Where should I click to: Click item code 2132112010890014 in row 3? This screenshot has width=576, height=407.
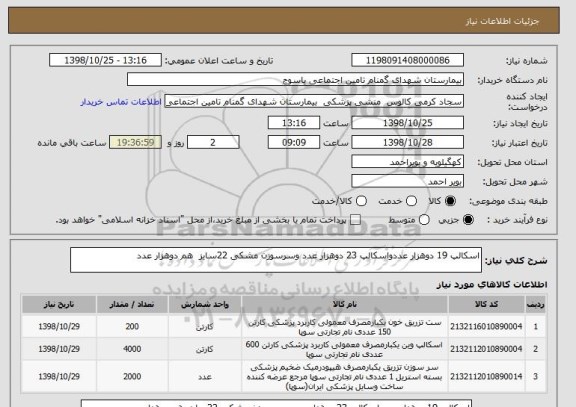click(486, 377)
